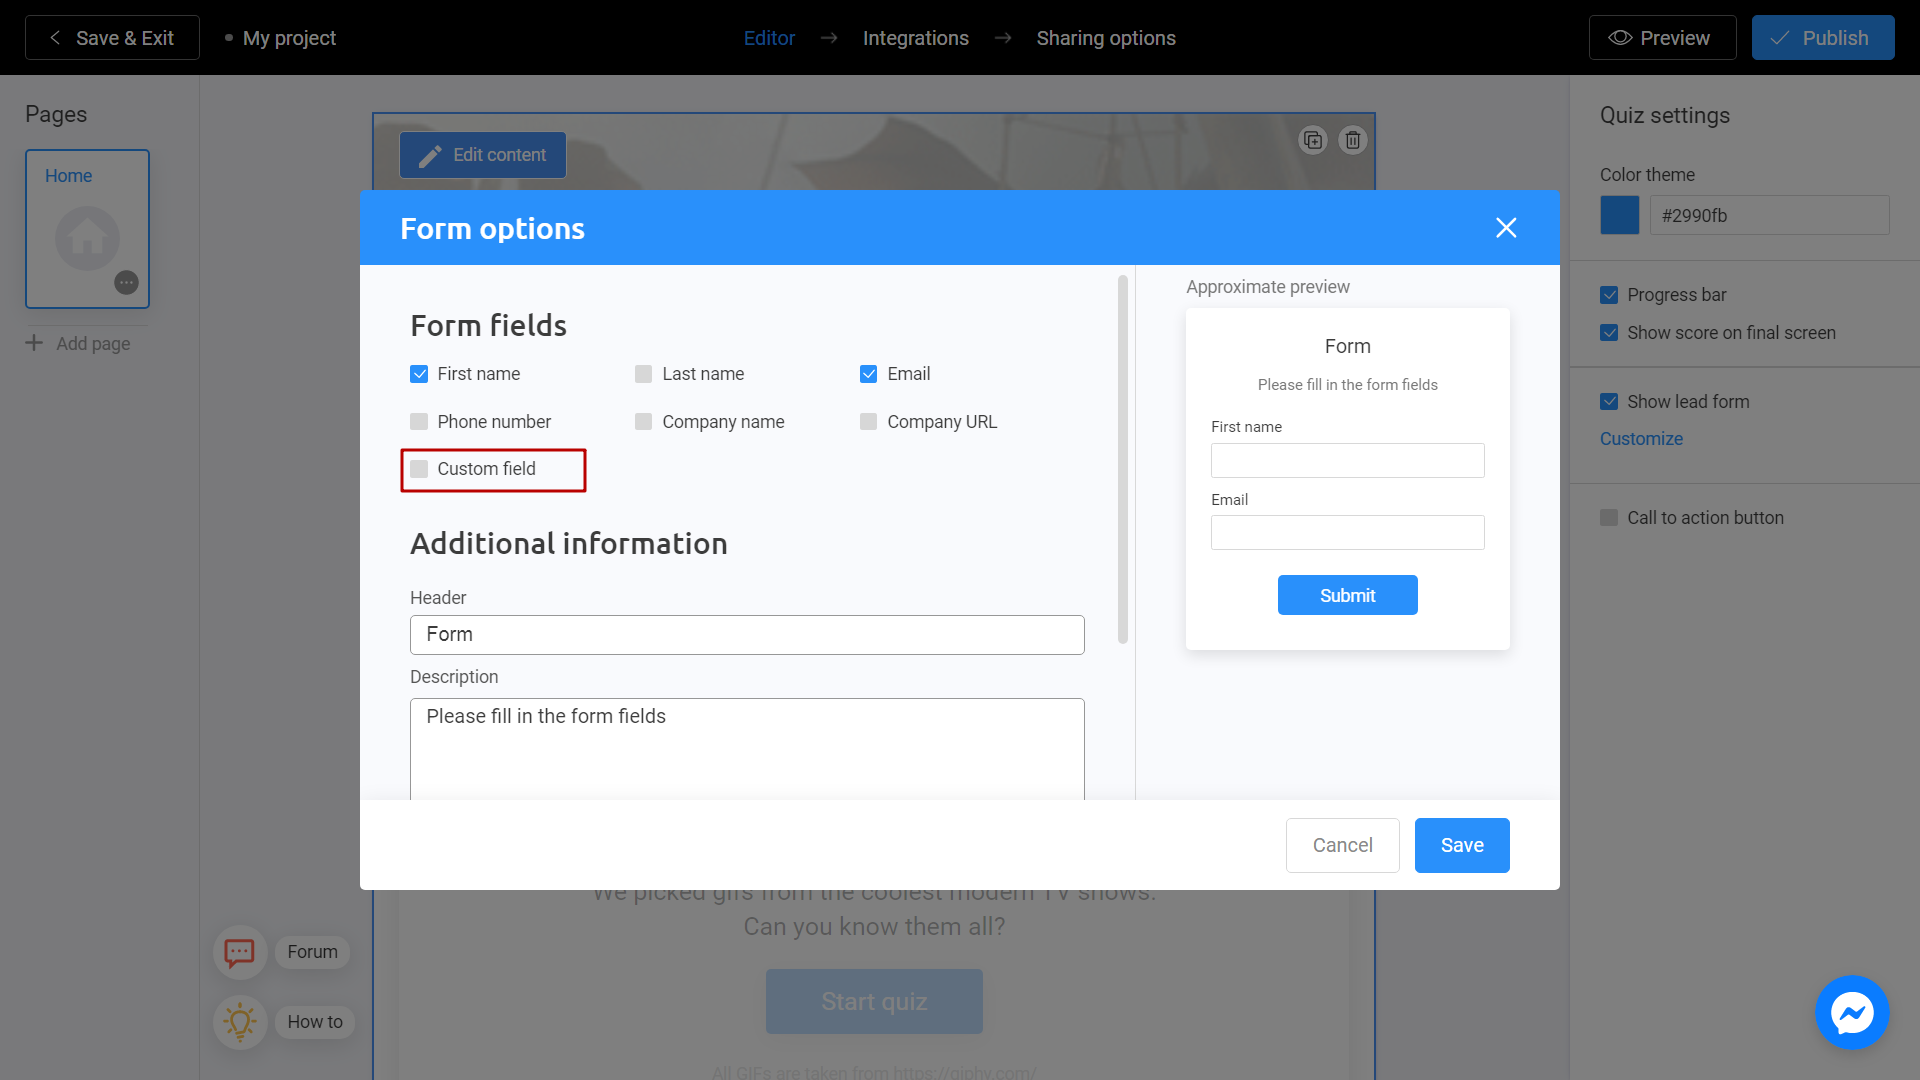Expand the Sharing options step in header

tap(1106, 37)
